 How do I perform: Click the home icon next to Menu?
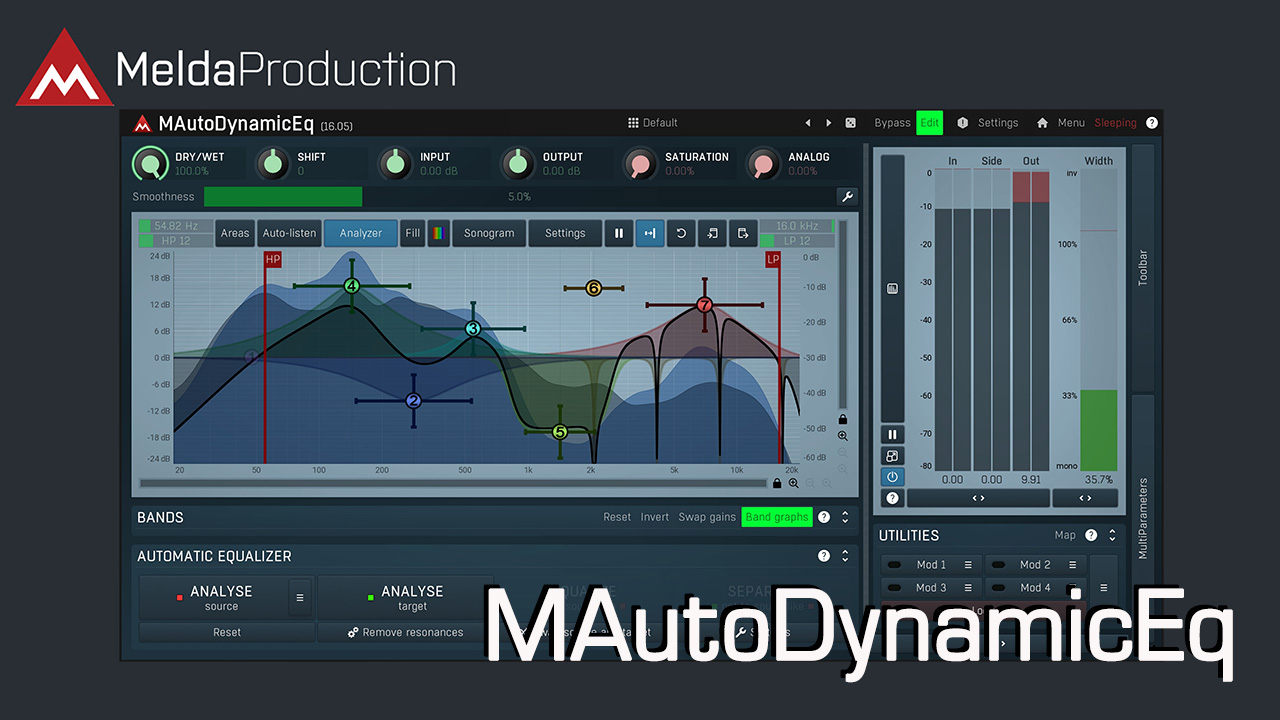point(1042,123)
